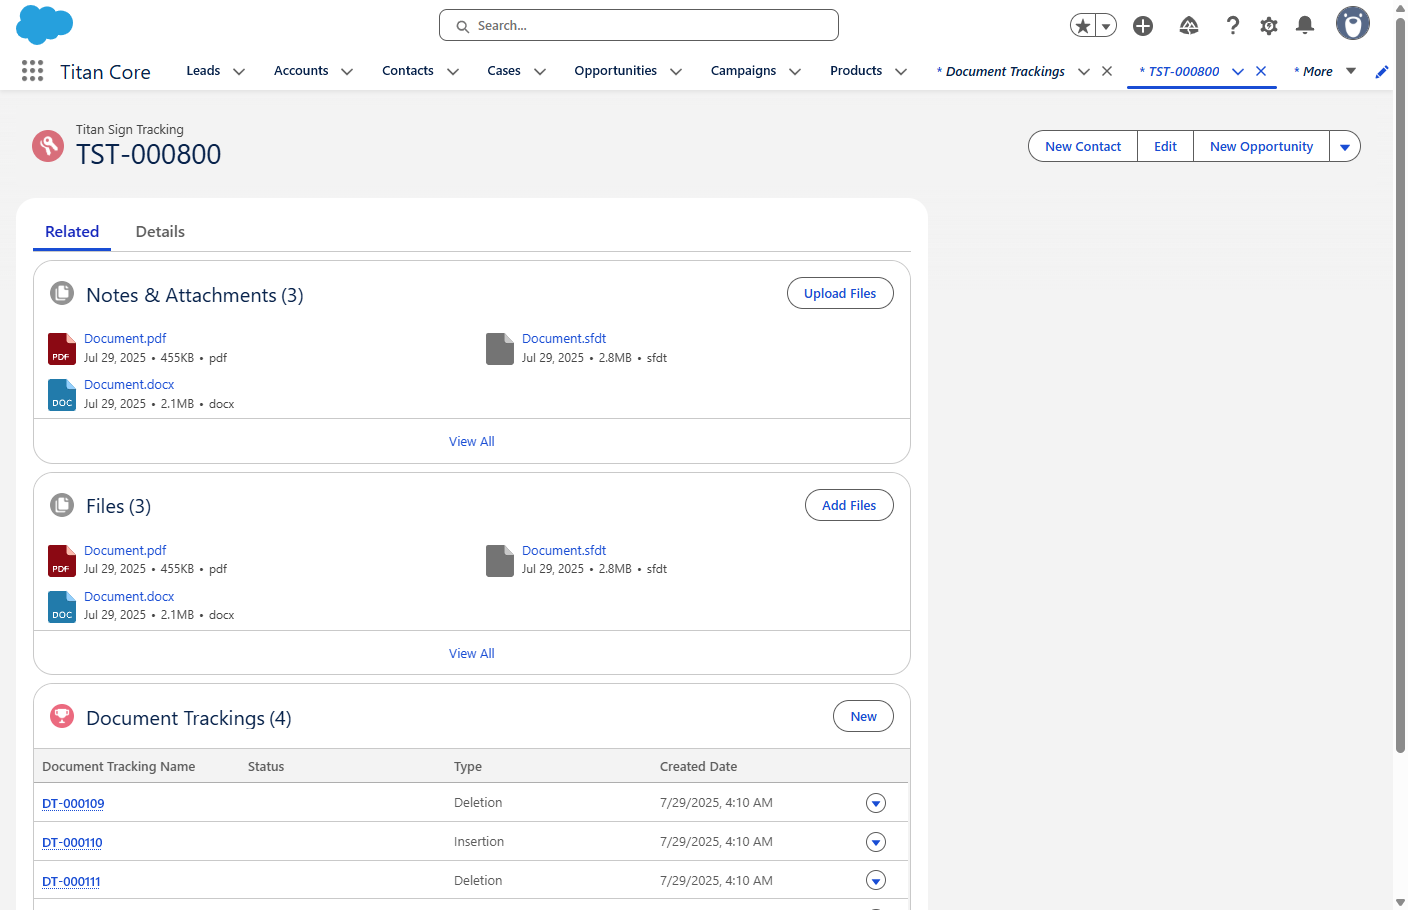
Task: Open the App Launcher grid
Action: coord(31,71)
